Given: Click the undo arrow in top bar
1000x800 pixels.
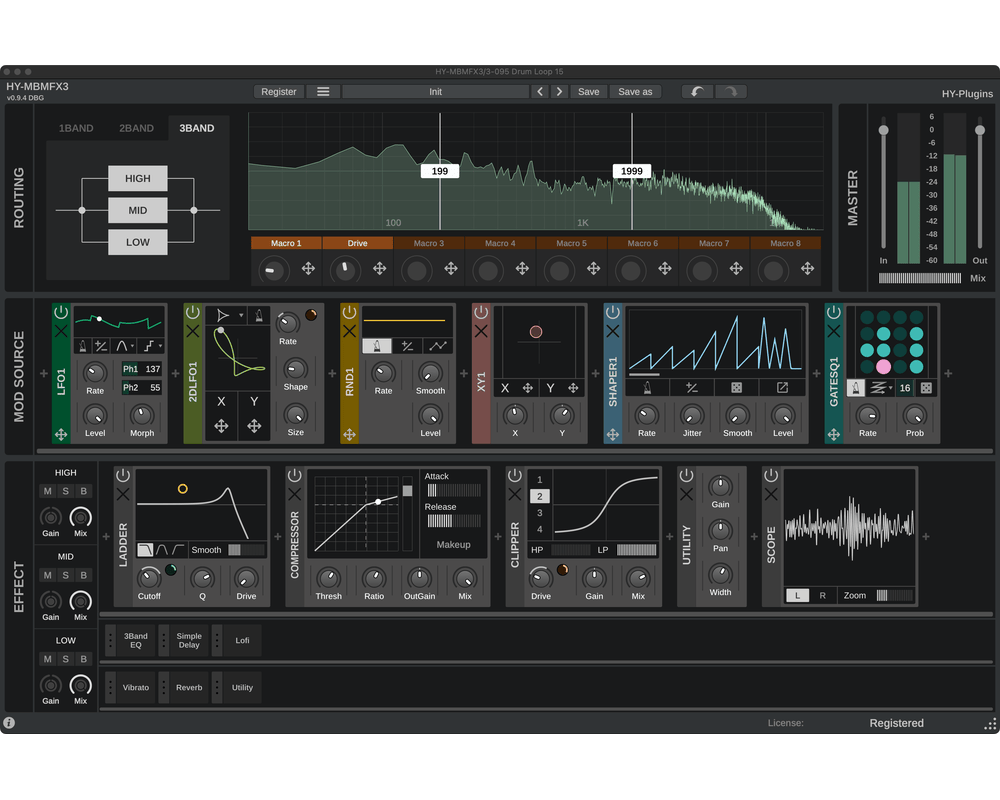Looking at the screenshot, I should pyautogui.click(x=698, y=91).
